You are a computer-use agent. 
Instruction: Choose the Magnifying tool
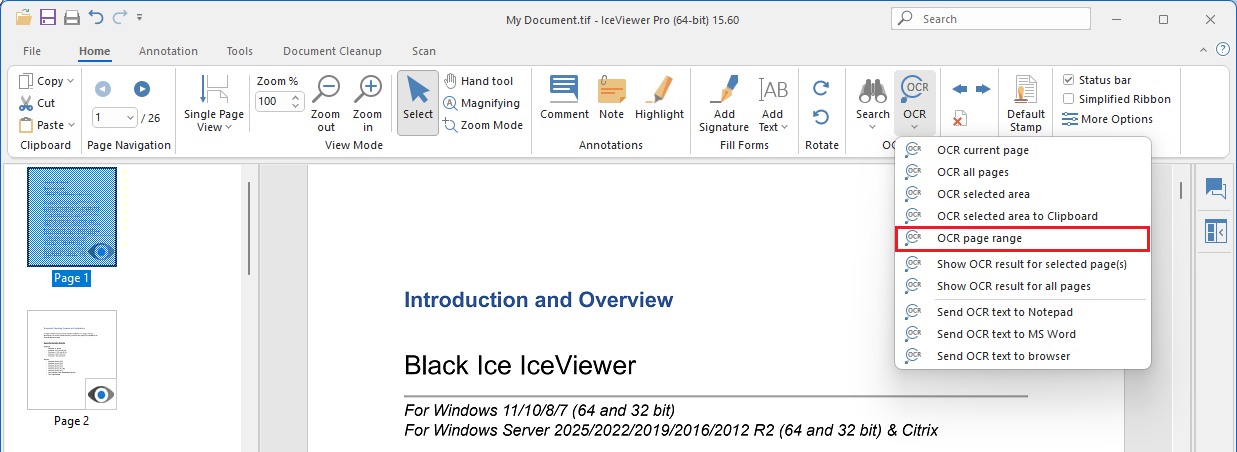pos(481,103)
